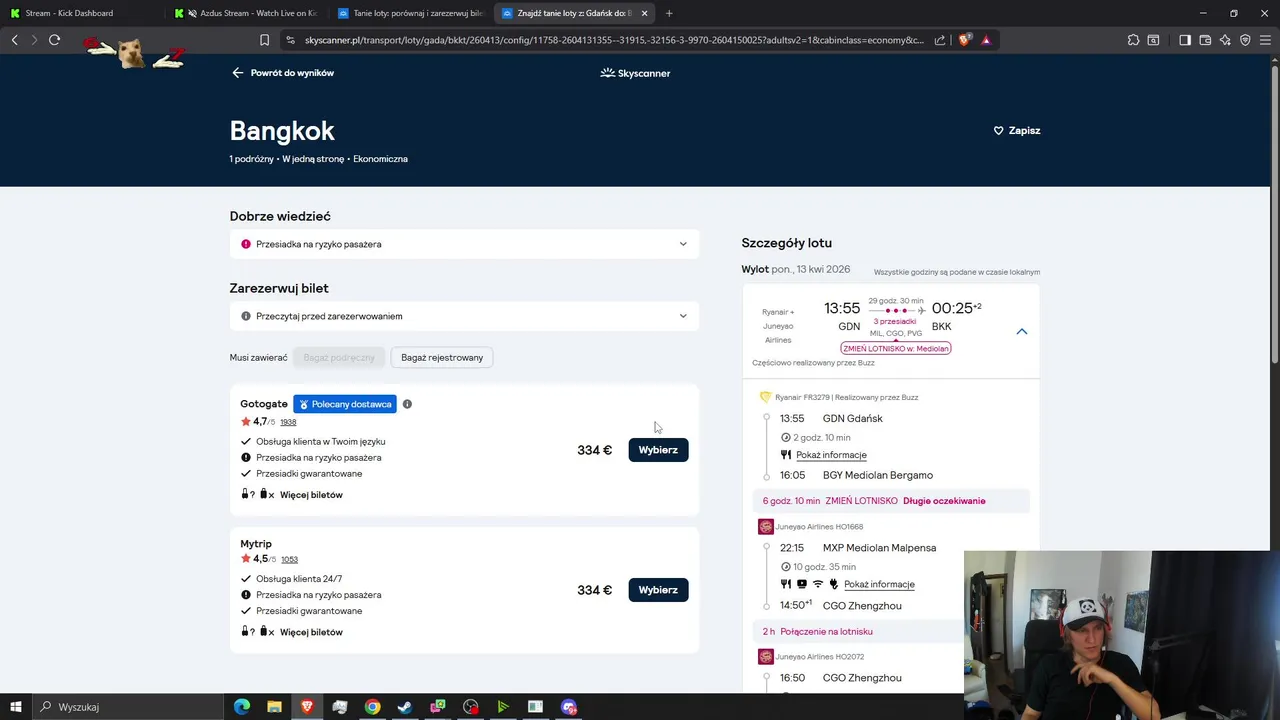The width and height of the screenshot is (1280, 720).
Task: Open Gotogate 1938 reviews link
Action: (288, 422)
